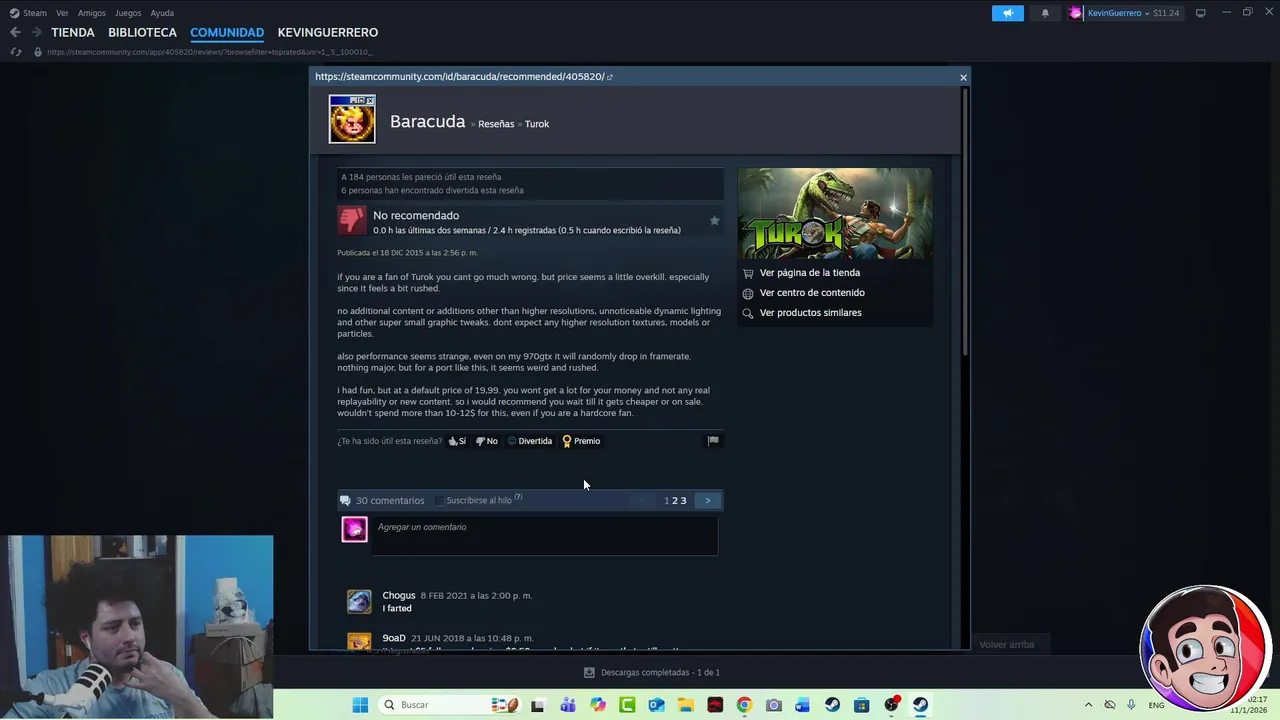Click the shopping cart icon for store page
The image size is (1280, 720).
pyautogui.click(x=748, y=273)
